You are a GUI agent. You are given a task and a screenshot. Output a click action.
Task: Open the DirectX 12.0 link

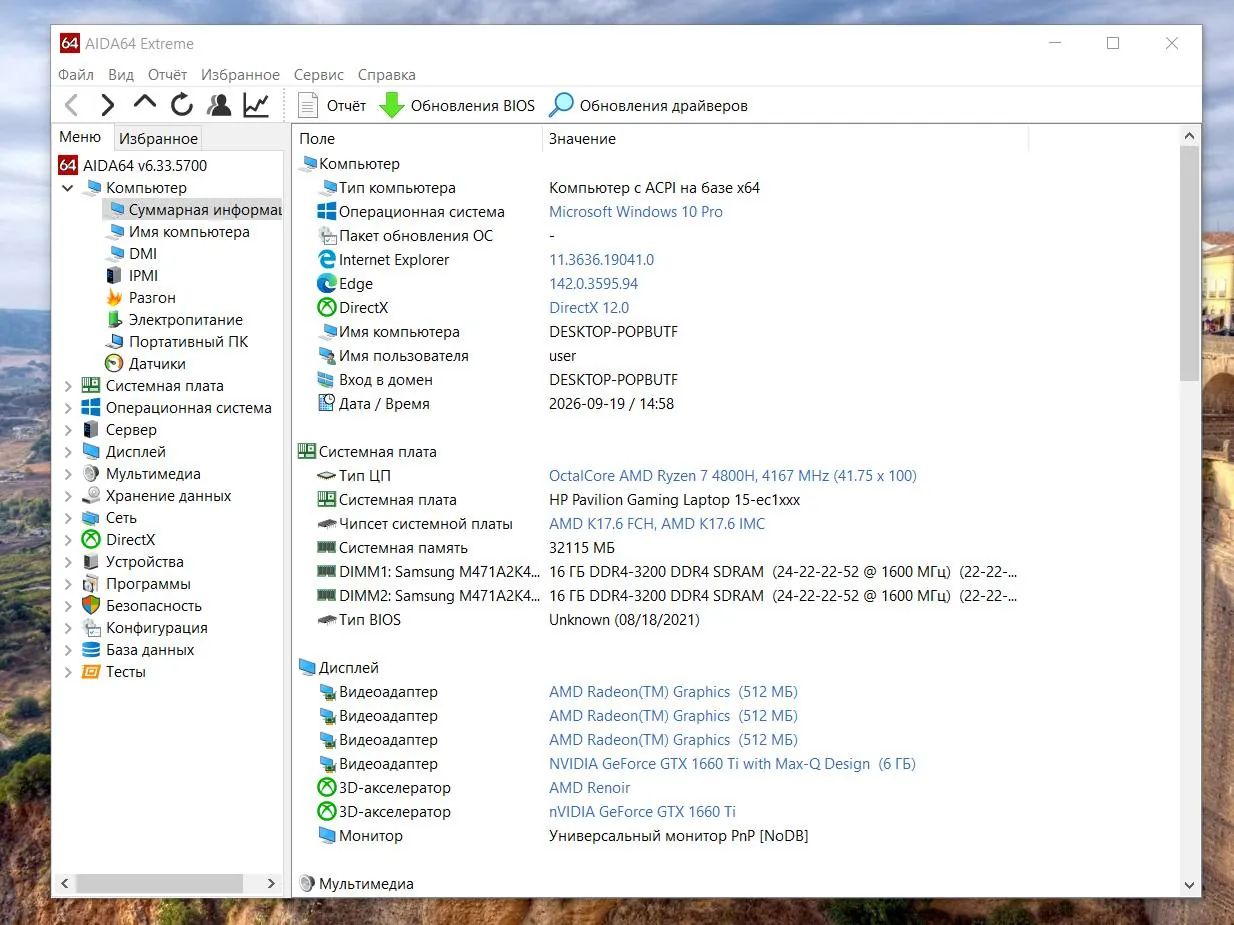point(589,308)
